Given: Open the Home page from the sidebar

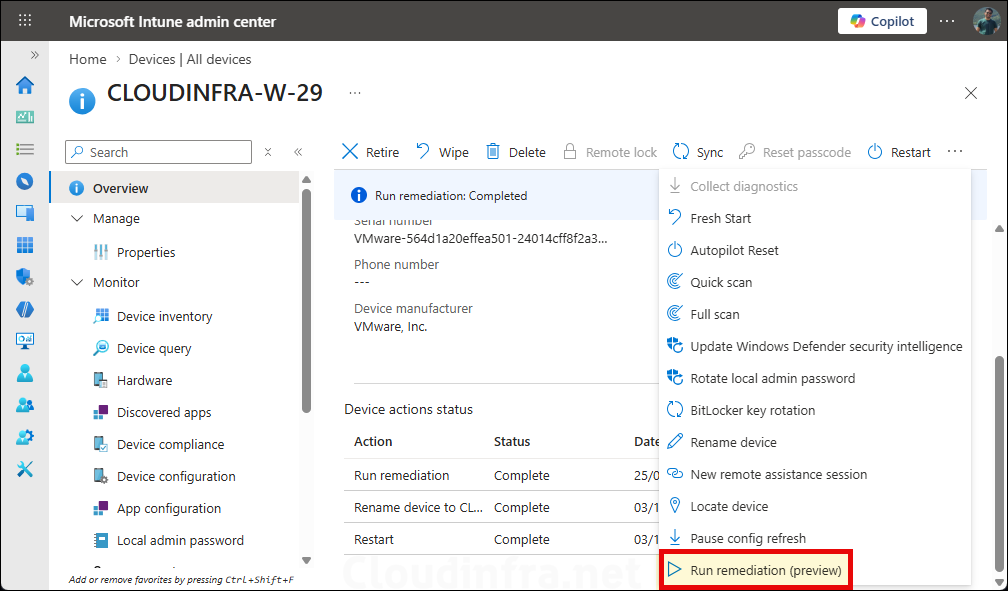Looking at the screenshot, I should click(24, 85).
